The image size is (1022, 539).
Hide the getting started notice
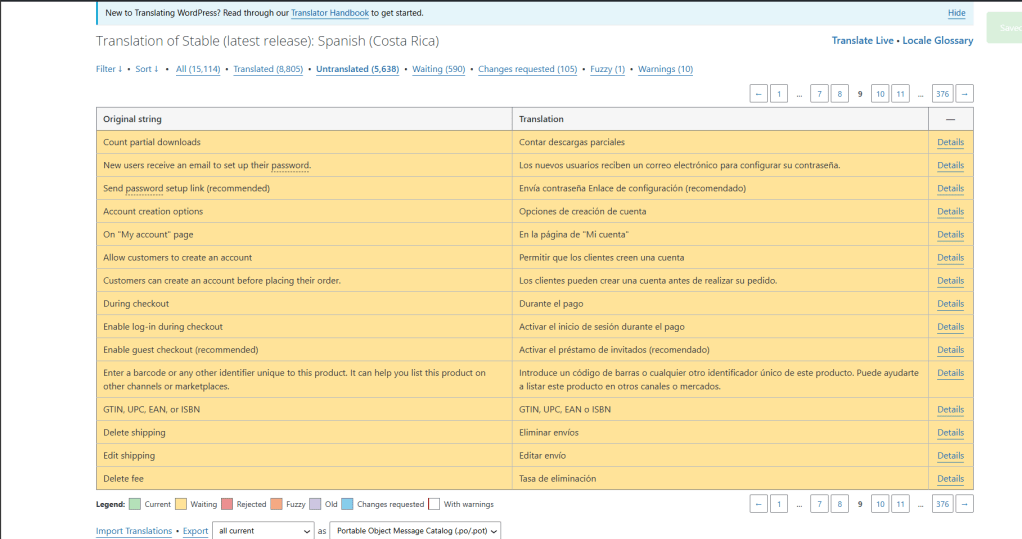tap(956, 13)
